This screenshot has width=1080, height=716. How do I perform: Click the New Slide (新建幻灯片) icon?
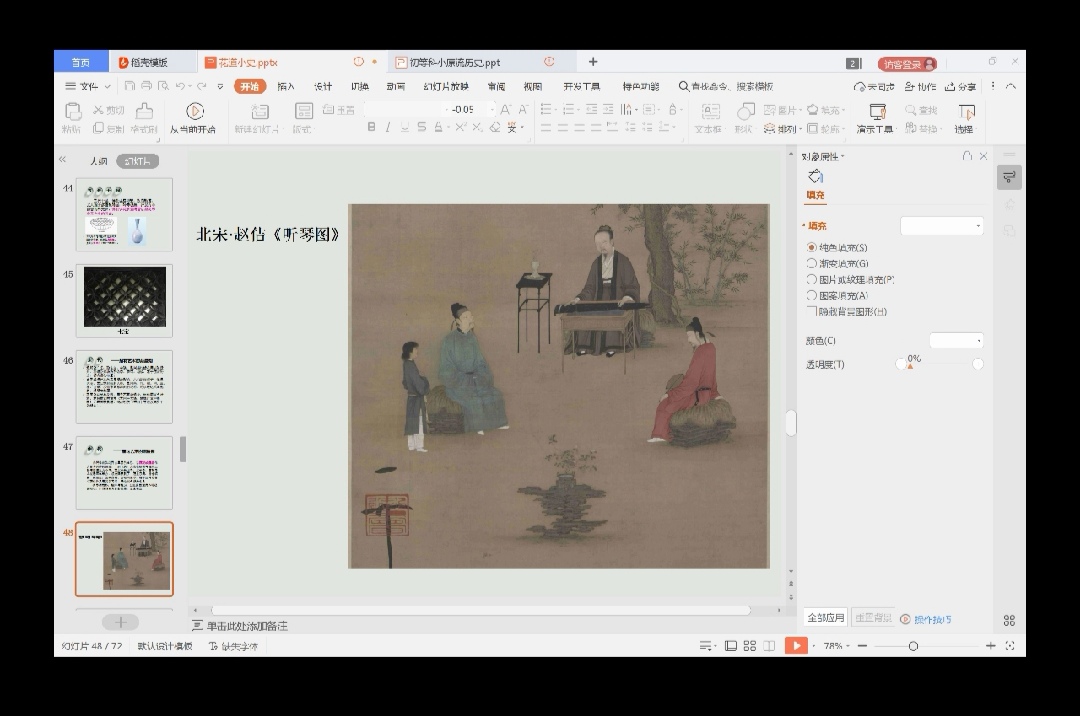click(x=259, y=112)
